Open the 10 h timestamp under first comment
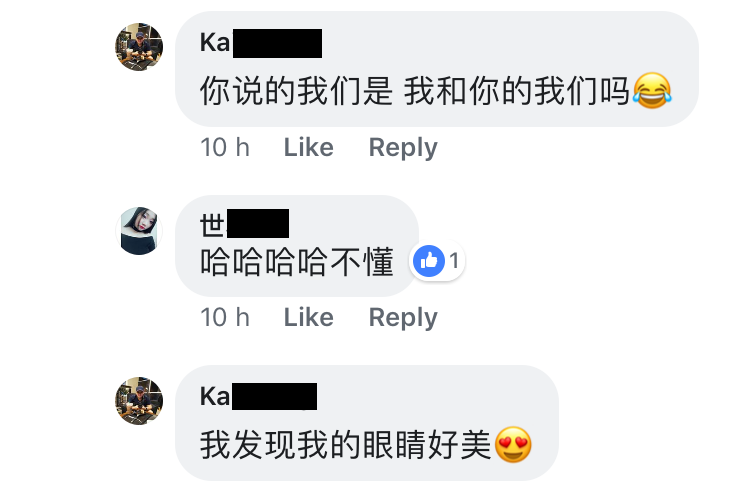749x490 pixels. (225, 147)
